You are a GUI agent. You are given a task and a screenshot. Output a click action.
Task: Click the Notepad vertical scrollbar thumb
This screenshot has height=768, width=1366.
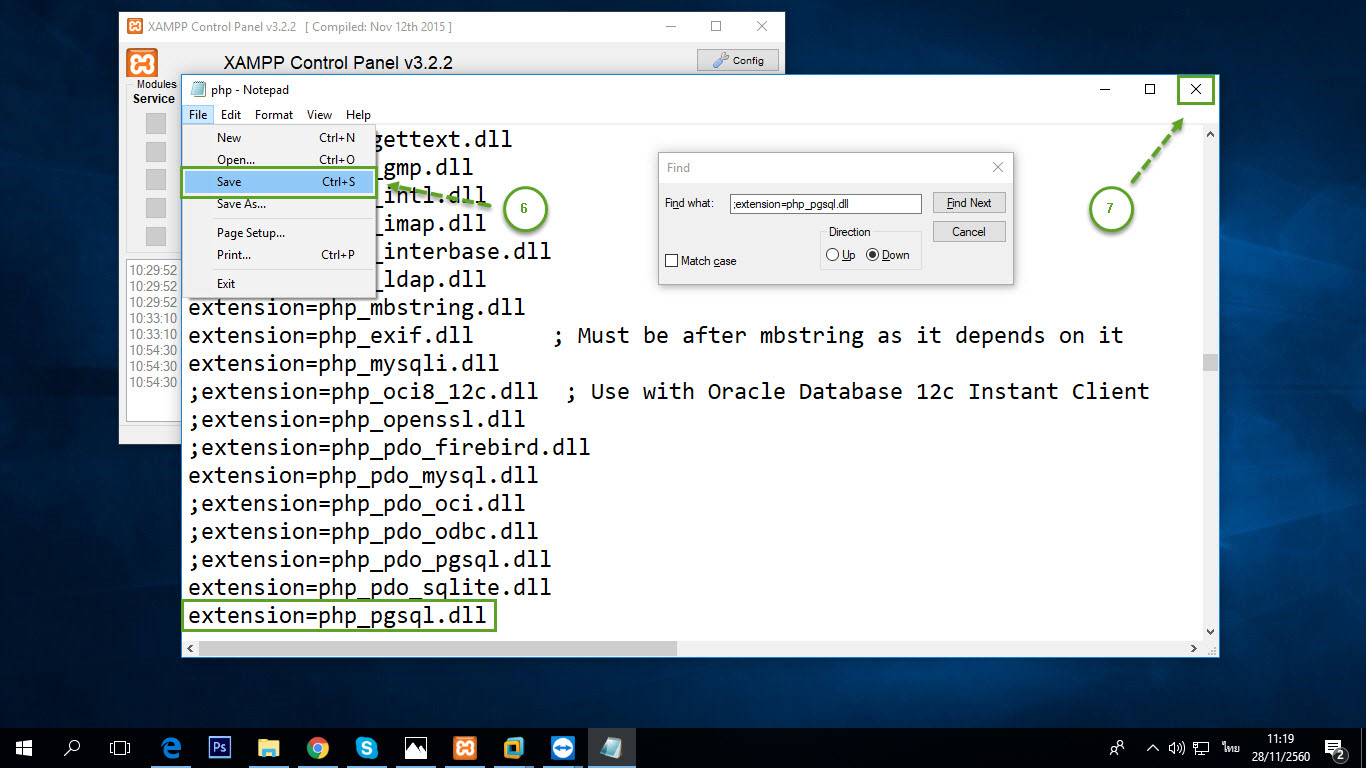(x=1210, y=362)
